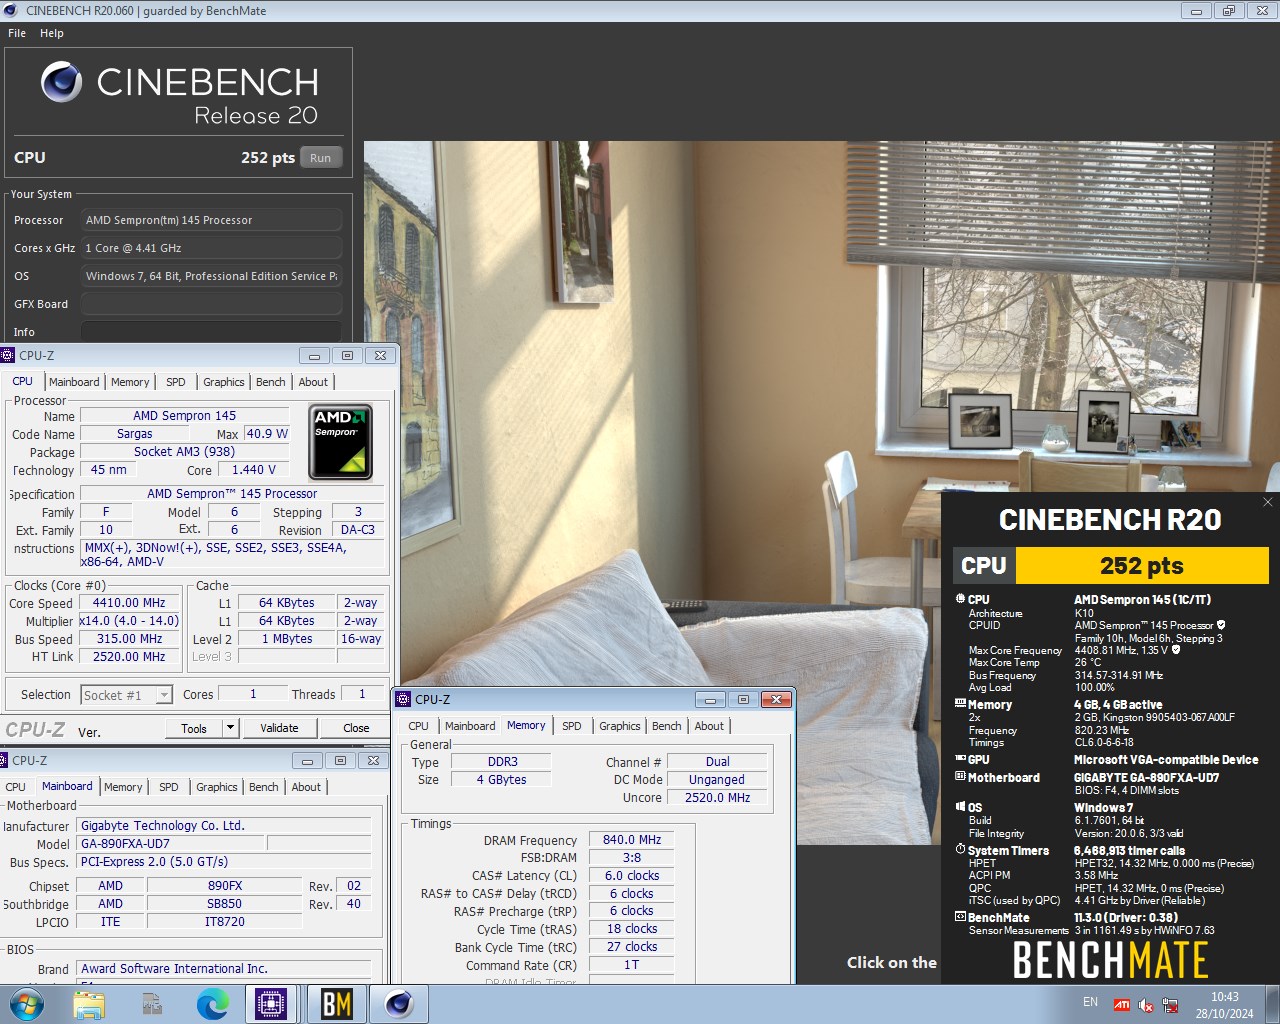This screenshot has width=1280, height=1024.
Task: Click verified shield beside CPUID processor name
Action: pos(1221,625)
